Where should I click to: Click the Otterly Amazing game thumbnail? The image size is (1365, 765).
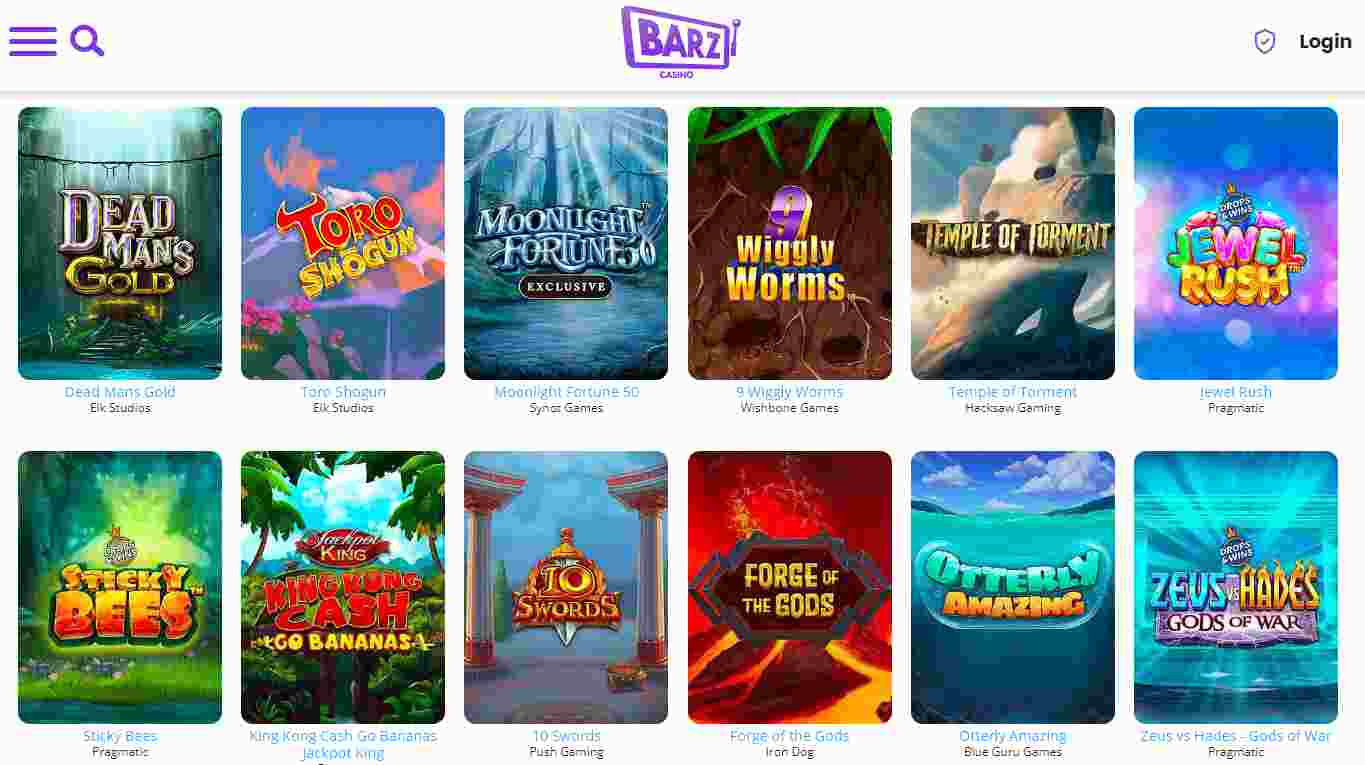pyautogui.click(x=1013, y=587)
